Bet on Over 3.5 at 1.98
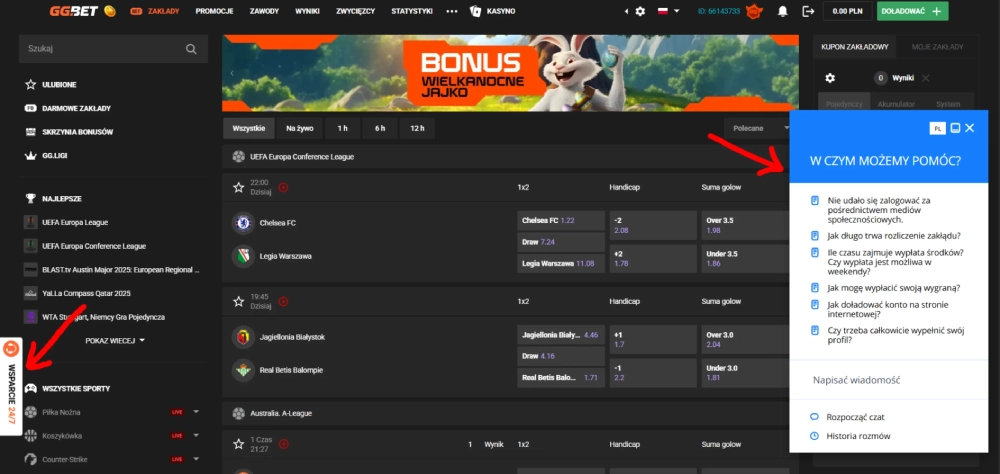Viewport: 1000px width, 474px height. (745, 225)
